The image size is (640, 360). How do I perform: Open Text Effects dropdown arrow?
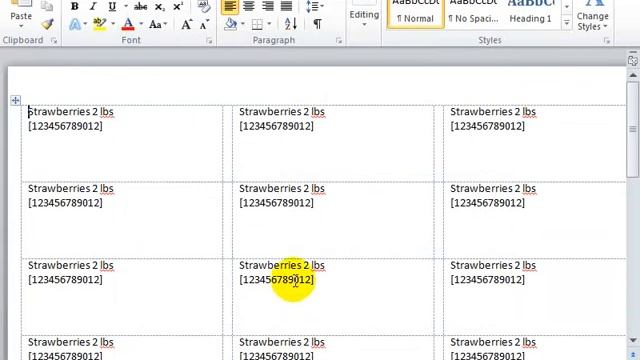pyautogui.click(x=85, y=24)
